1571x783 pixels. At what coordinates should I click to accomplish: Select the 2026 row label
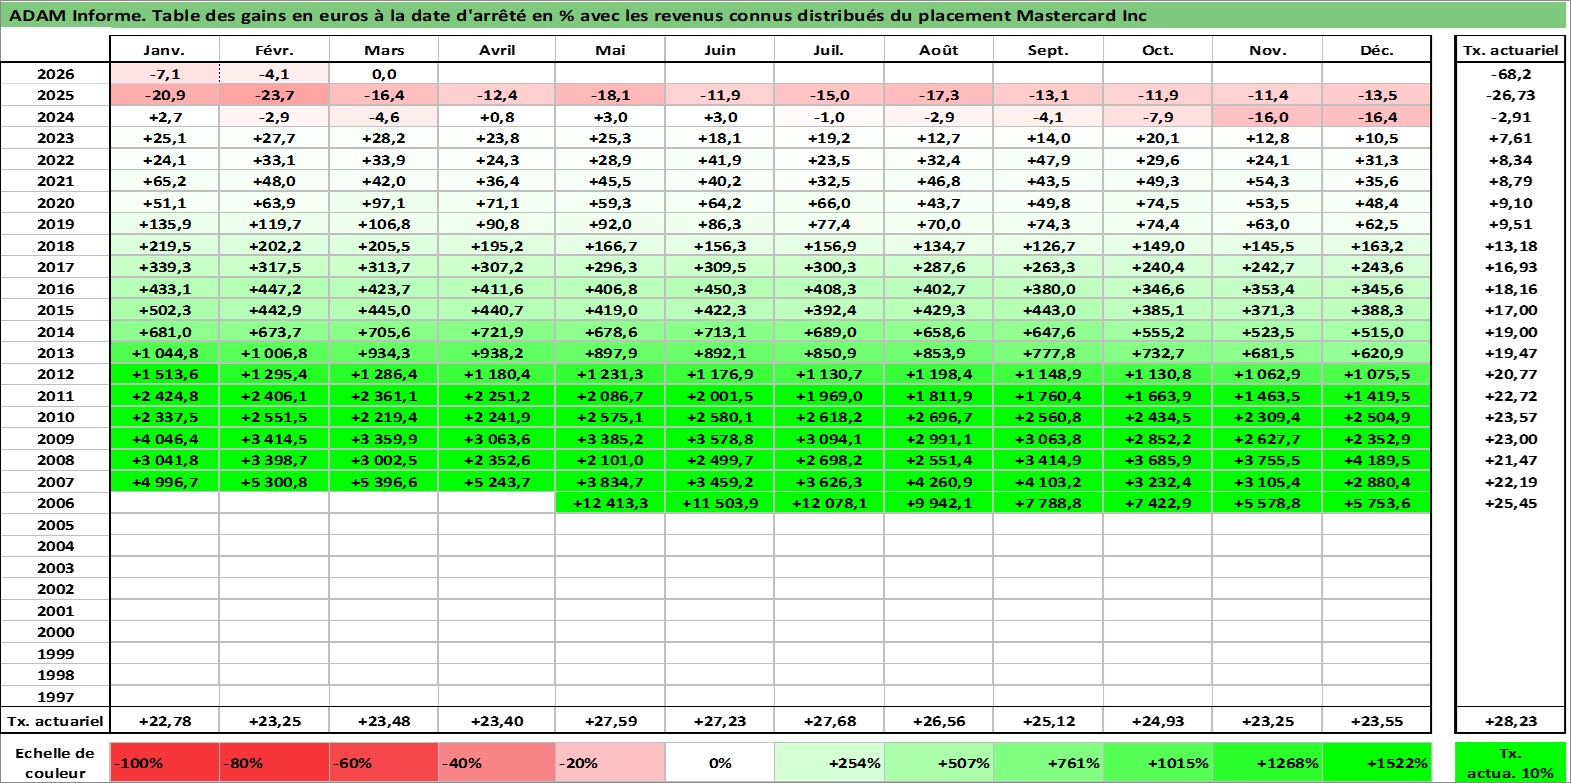pyautogui.click(x=55, y=74)
